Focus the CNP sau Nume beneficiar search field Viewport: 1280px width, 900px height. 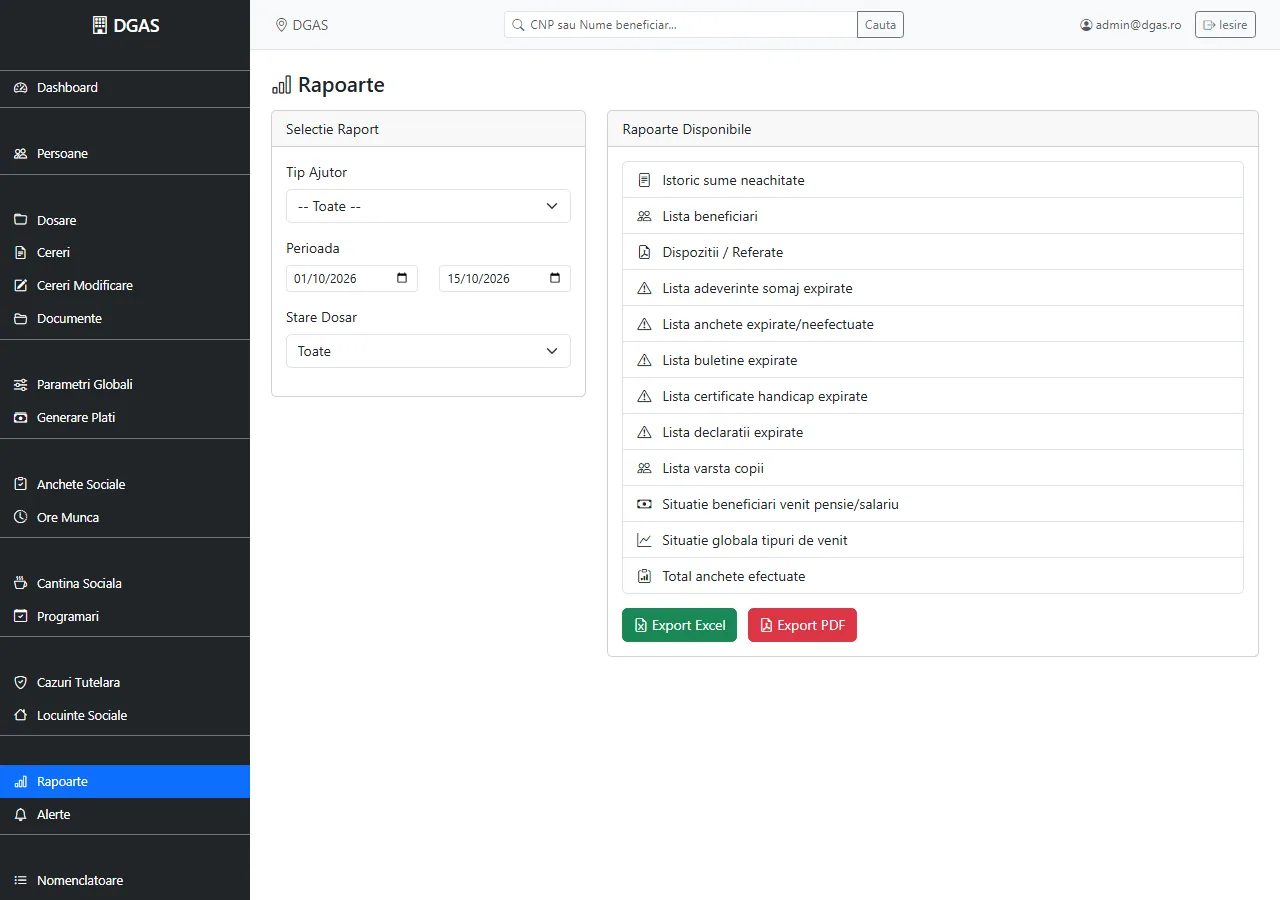(680, 25)
